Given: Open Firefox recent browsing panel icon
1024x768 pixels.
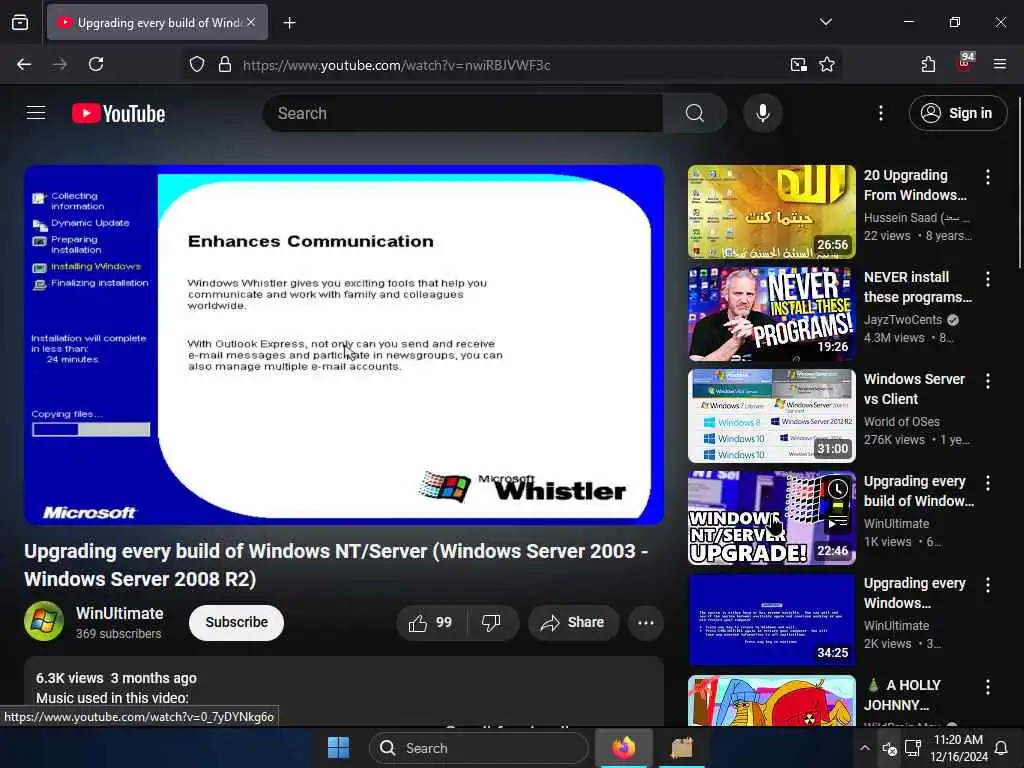Looking at the screenshot, I should click(x=20, y=22).
